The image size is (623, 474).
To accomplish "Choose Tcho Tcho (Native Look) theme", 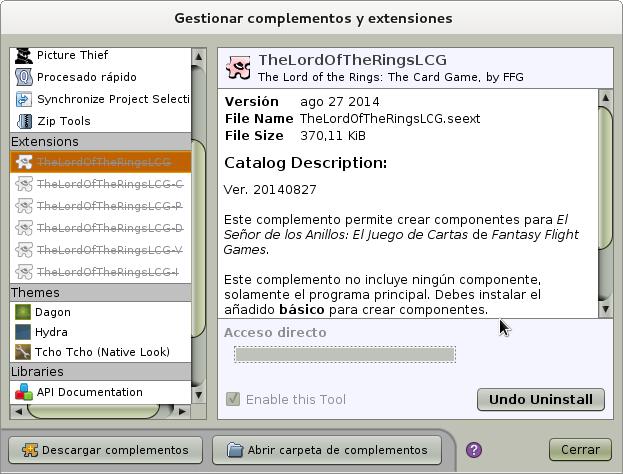I will click(x=101, y=352).
